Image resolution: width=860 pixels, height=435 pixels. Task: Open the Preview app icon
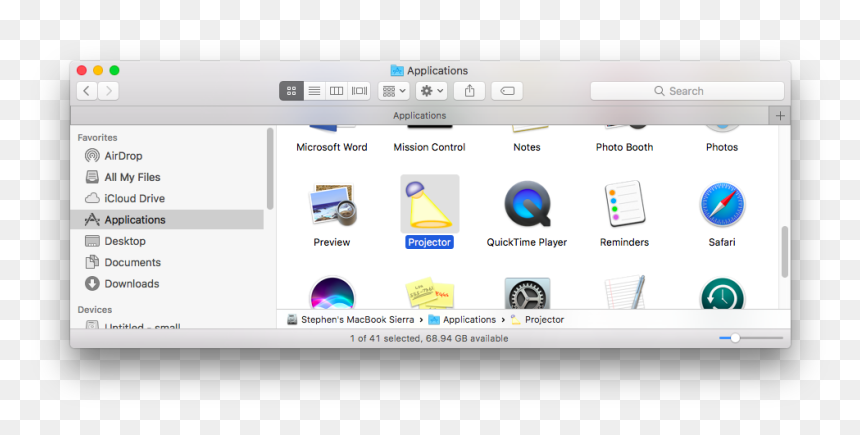332,205
